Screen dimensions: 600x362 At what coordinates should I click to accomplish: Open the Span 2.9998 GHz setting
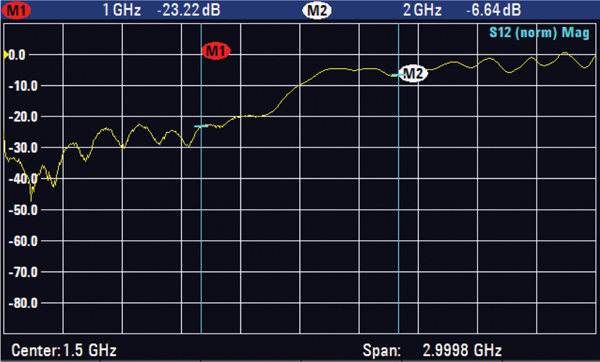click(x=432, y=350)
